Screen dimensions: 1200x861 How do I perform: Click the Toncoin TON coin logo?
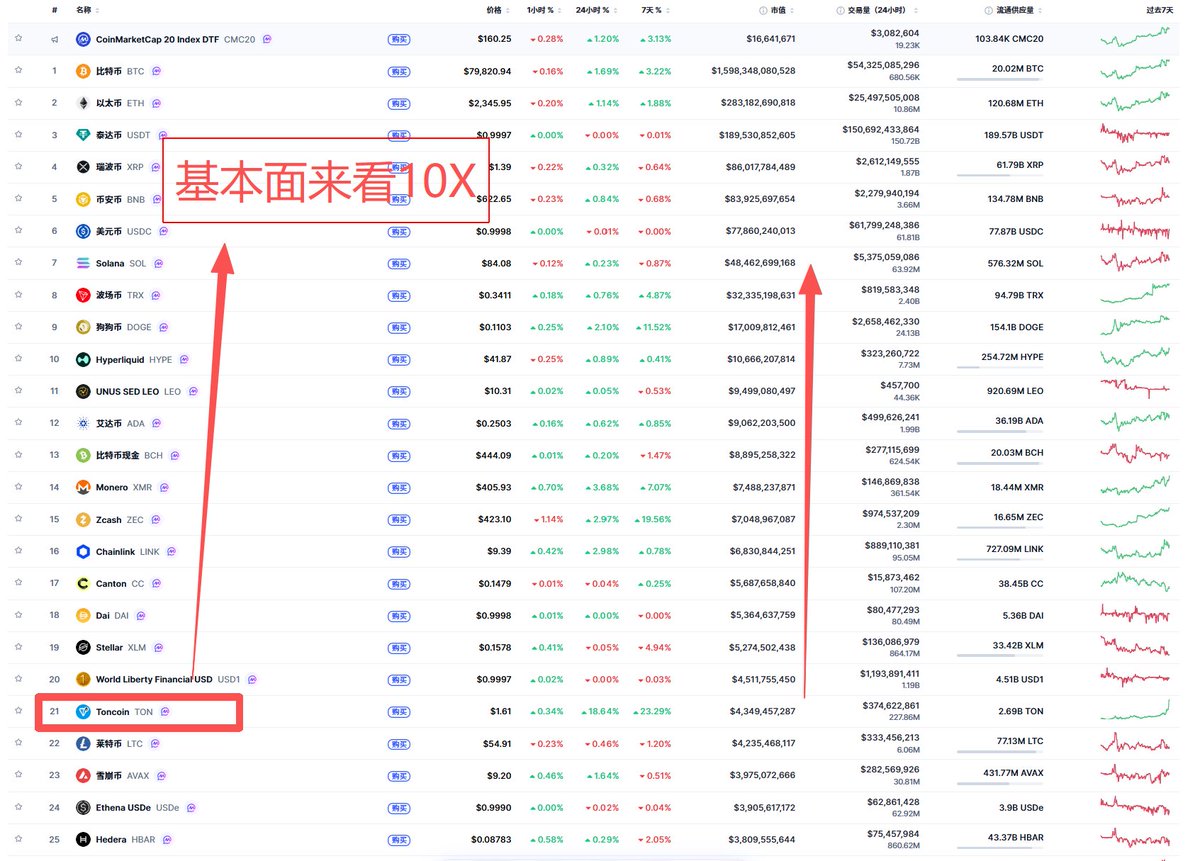(x=84, y=711)
